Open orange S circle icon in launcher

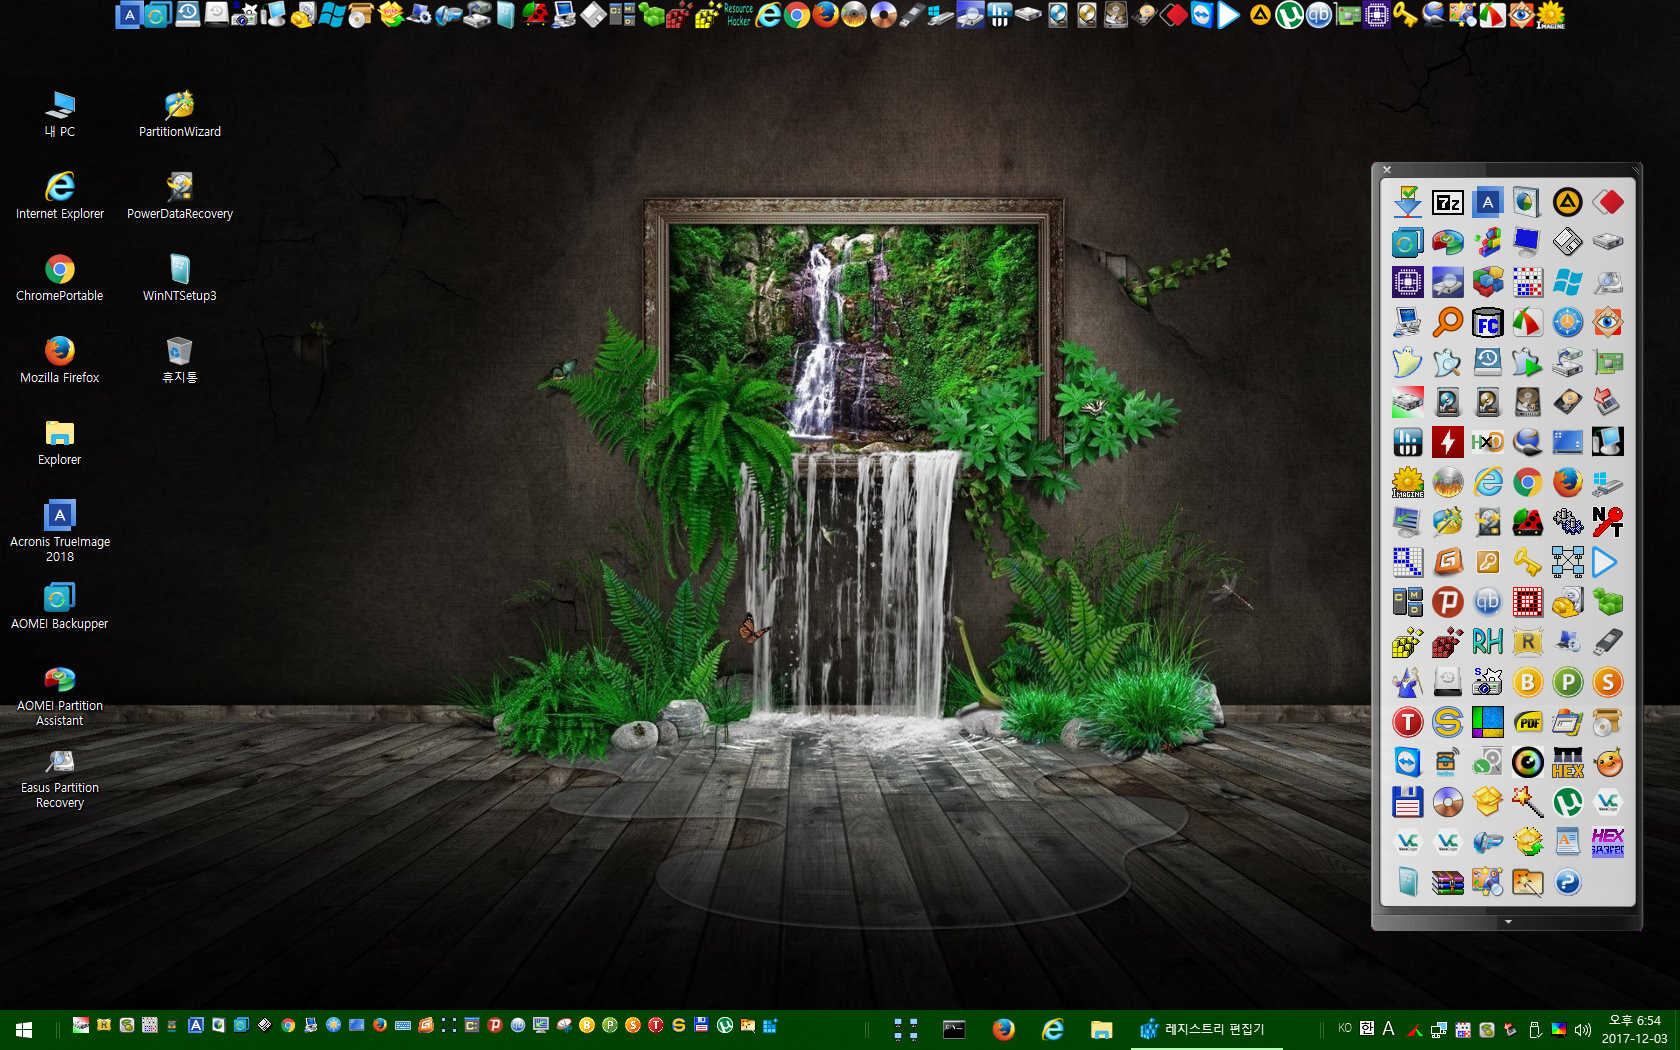(1607, 682)
